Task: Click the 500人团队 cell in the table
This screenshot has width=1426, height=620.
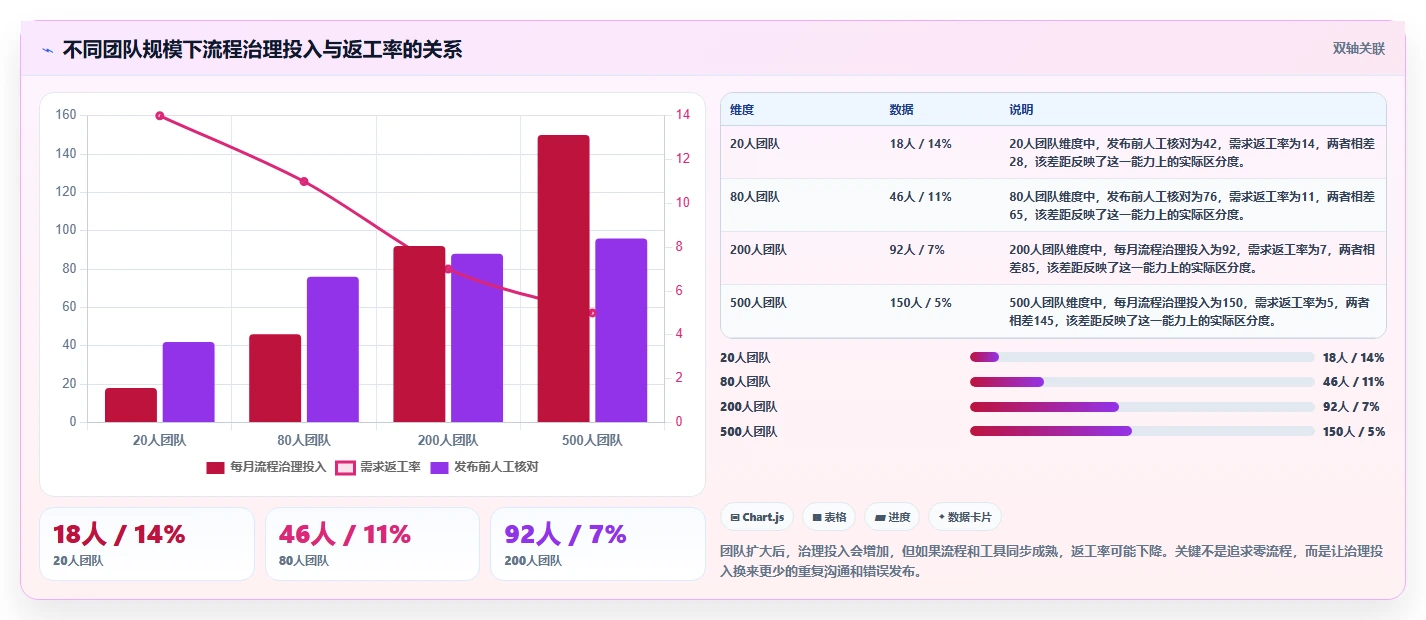Action: pos(758,303)
